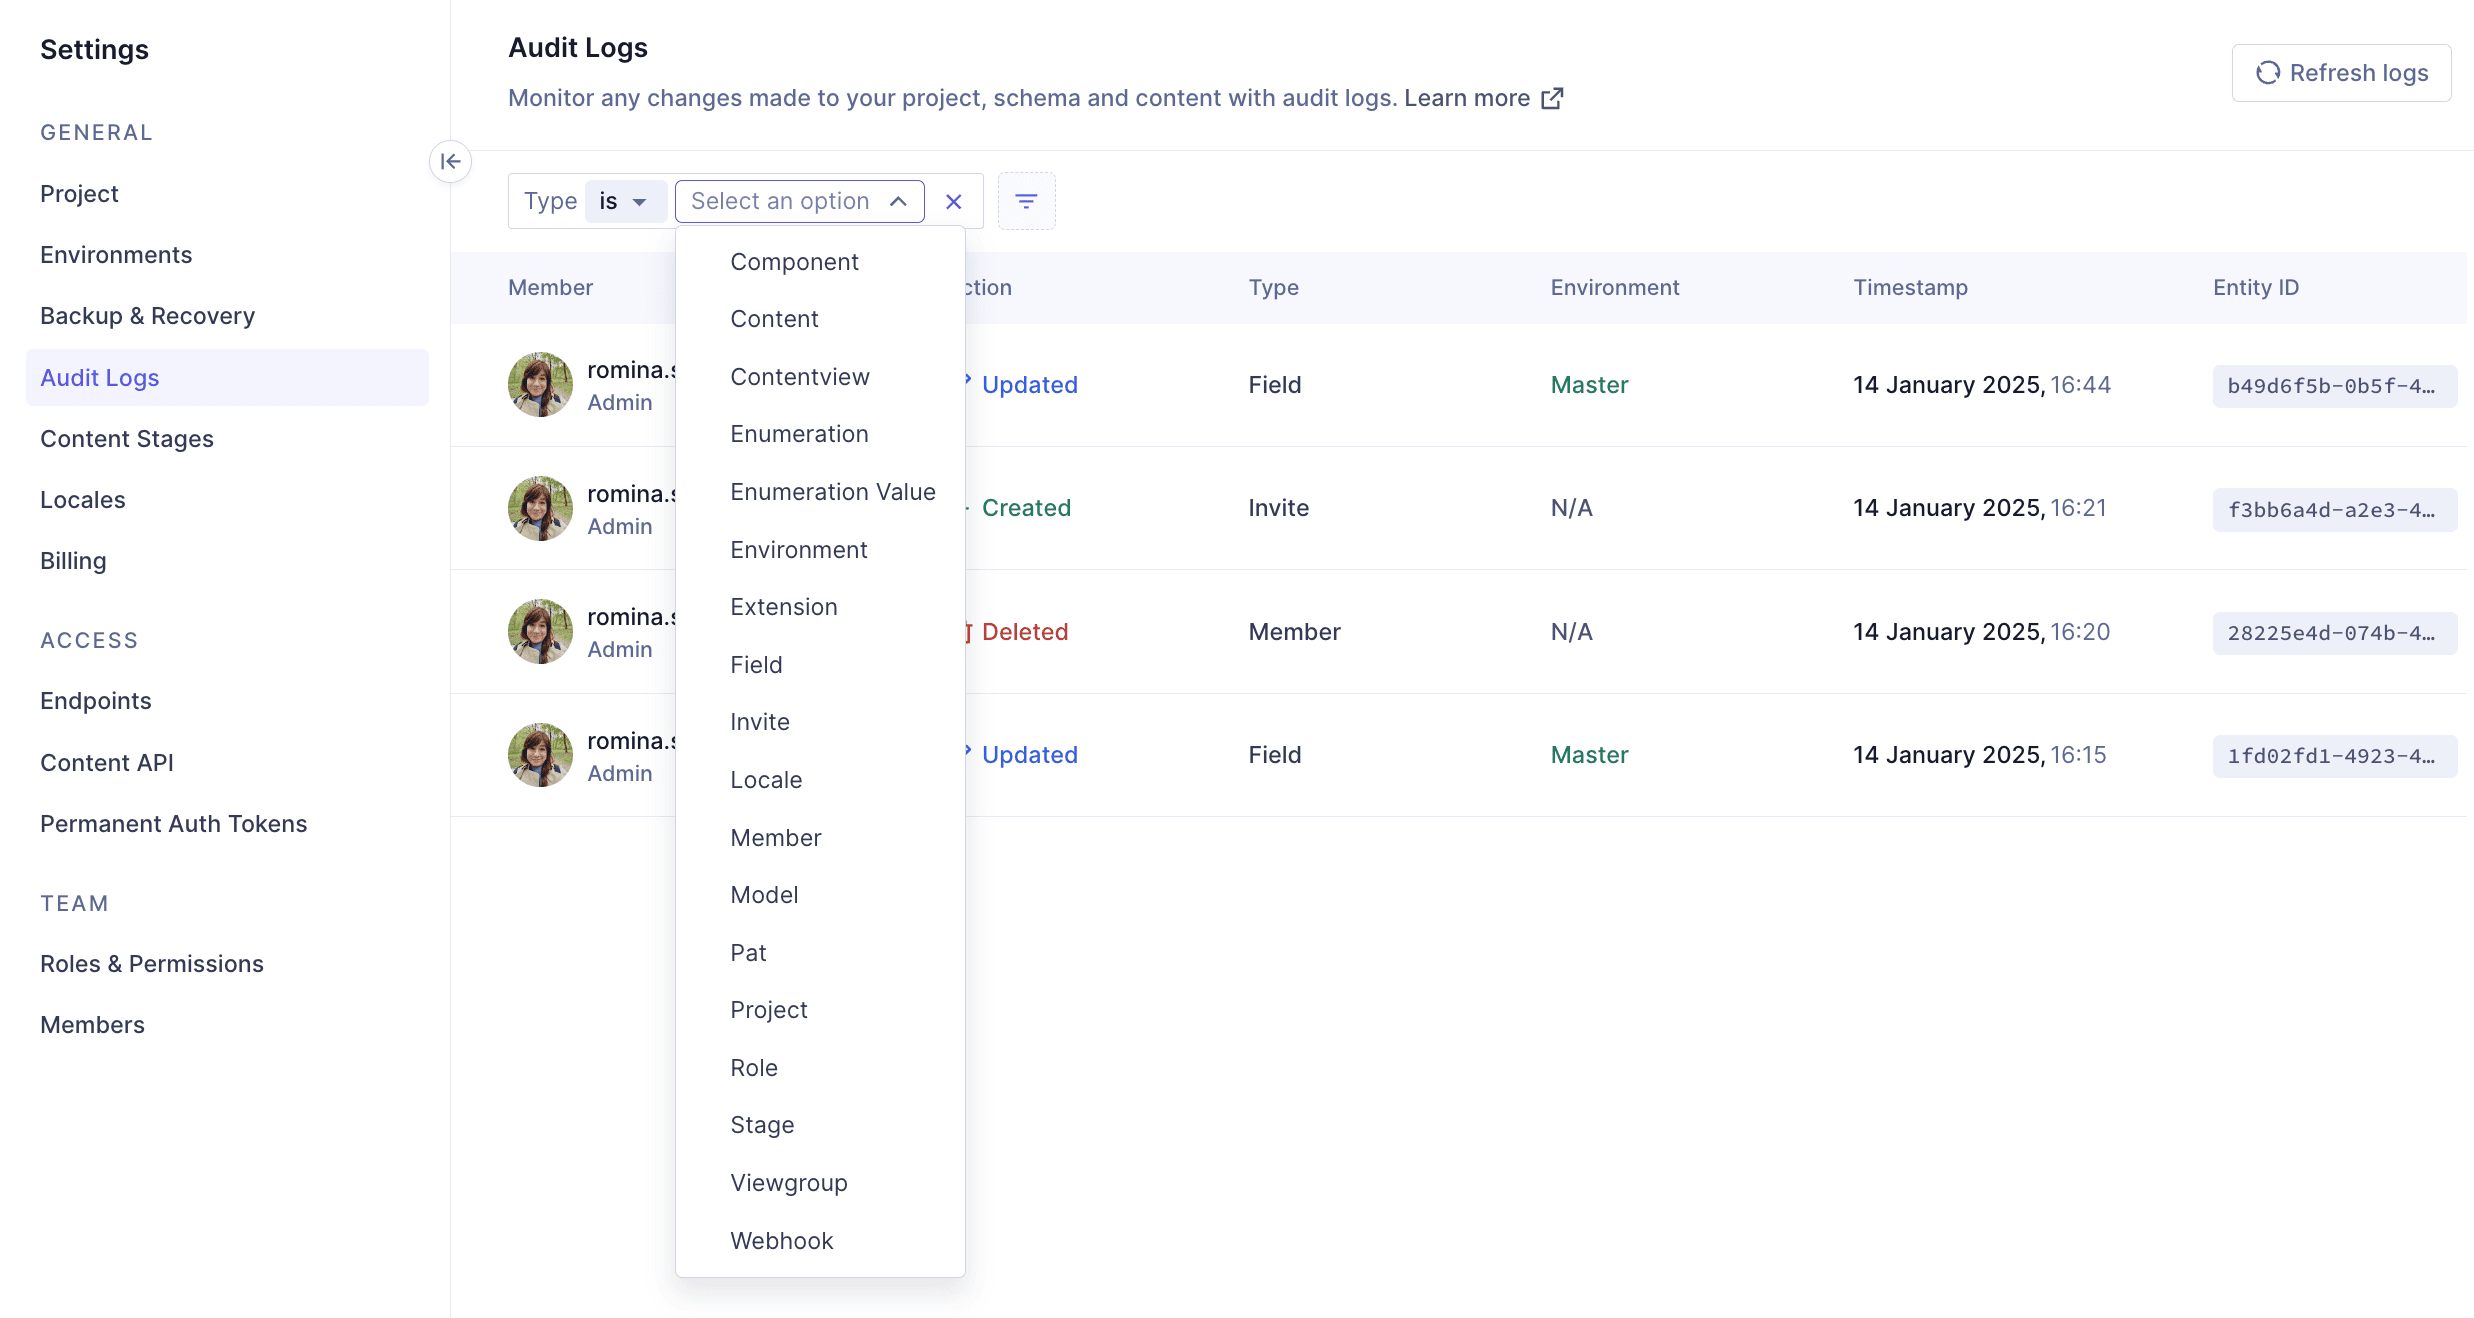Choose Enumeration Value option
2474x1318 pixels.
click(x=832, y=492)
